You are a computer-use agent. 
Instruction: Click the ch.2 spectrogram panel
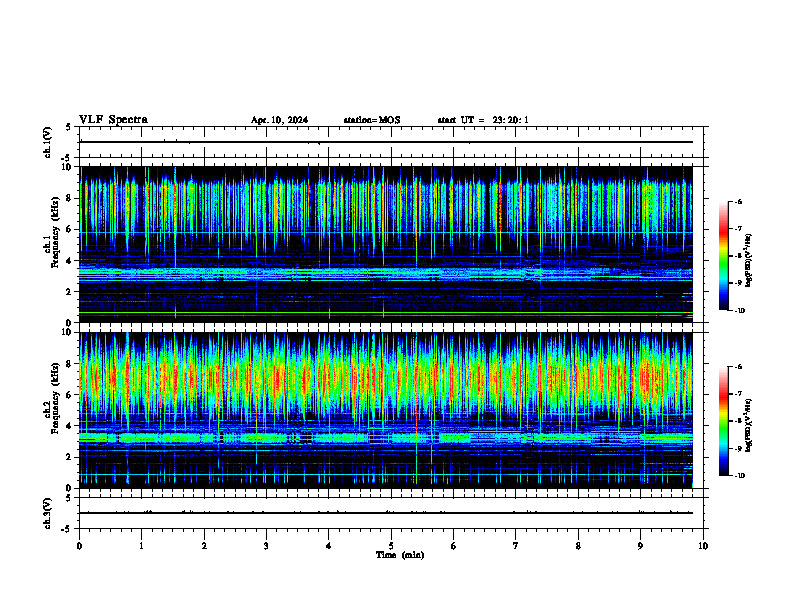tap(386, 410)
